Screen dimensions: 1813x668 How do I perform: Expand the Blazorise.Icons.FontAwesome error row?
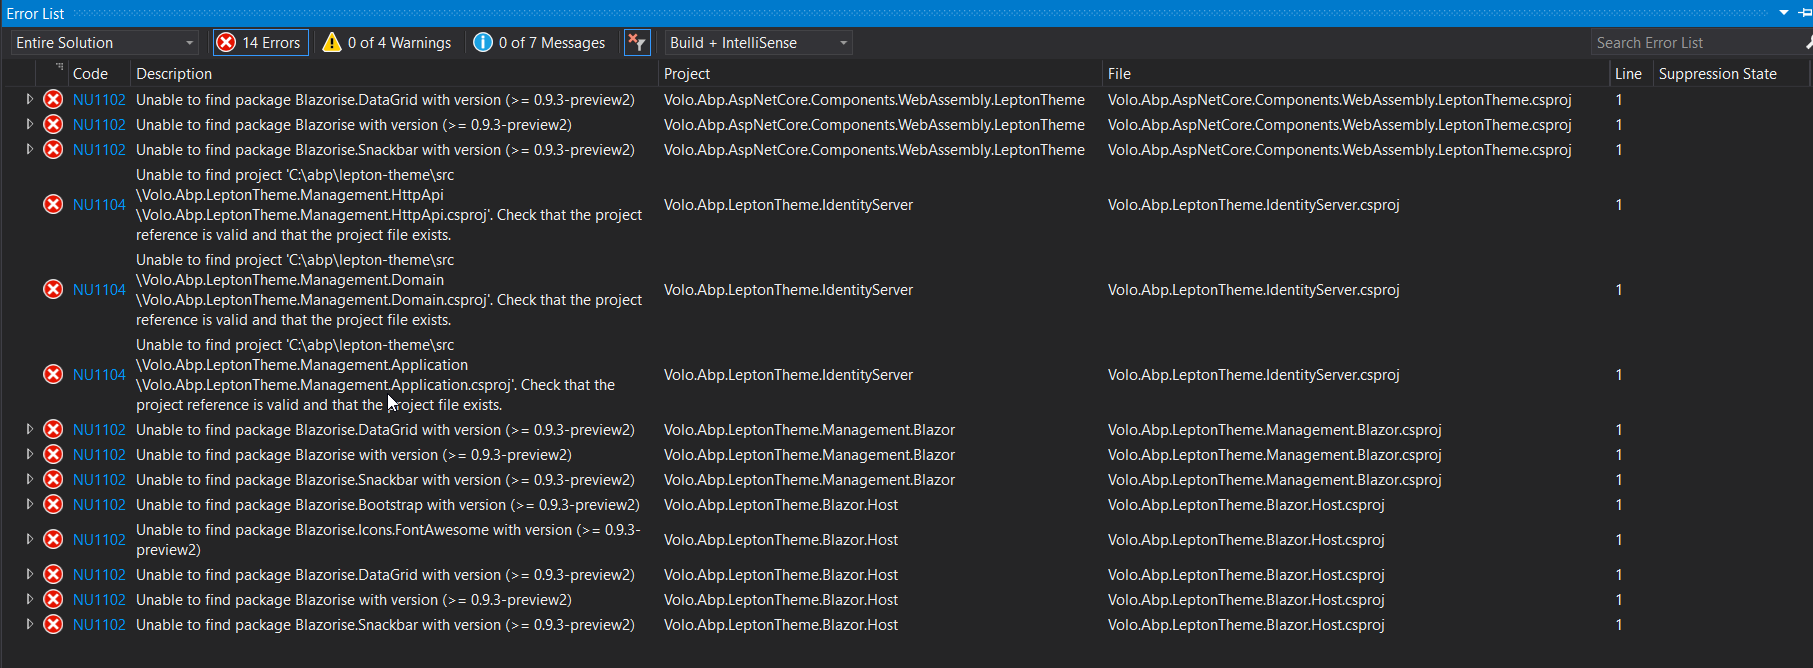[x=30, y=539]
